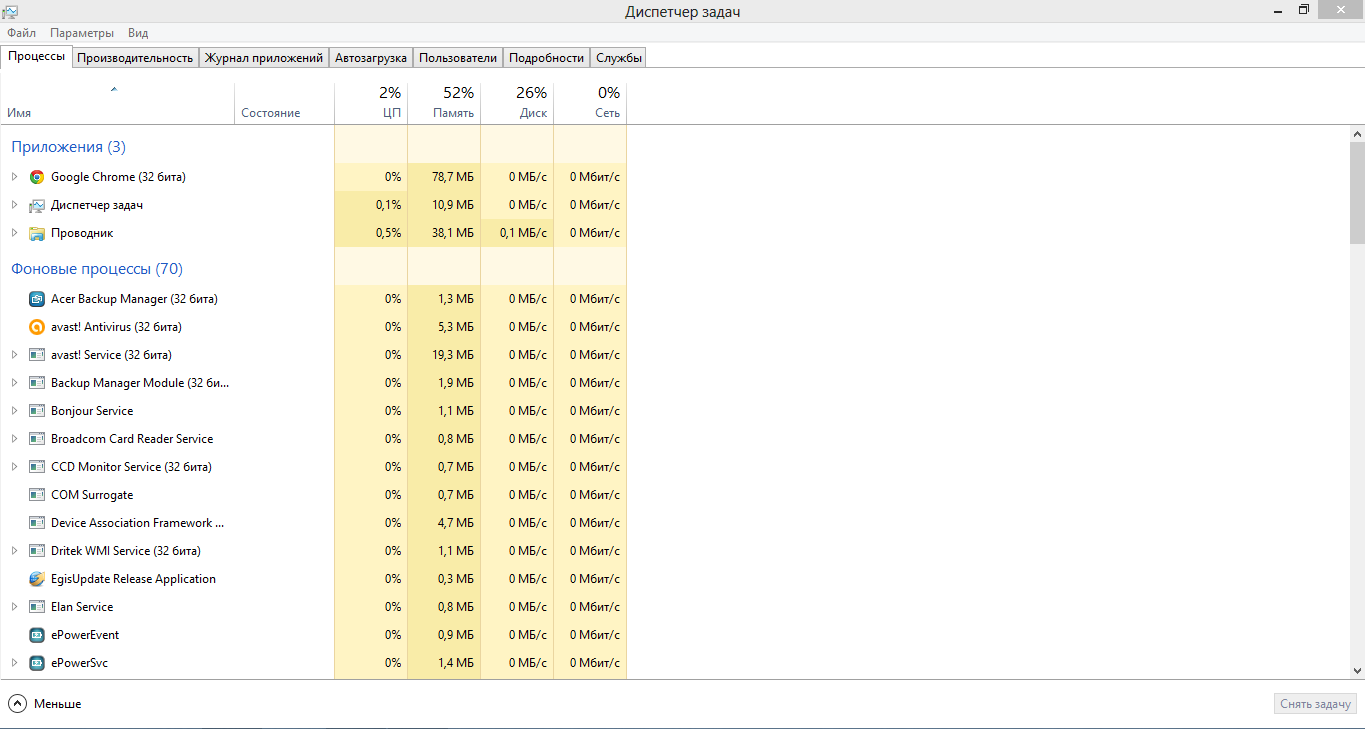Click the ePowerEvent icon
This screenshot has height=729, width=1365.
(37, 635)
